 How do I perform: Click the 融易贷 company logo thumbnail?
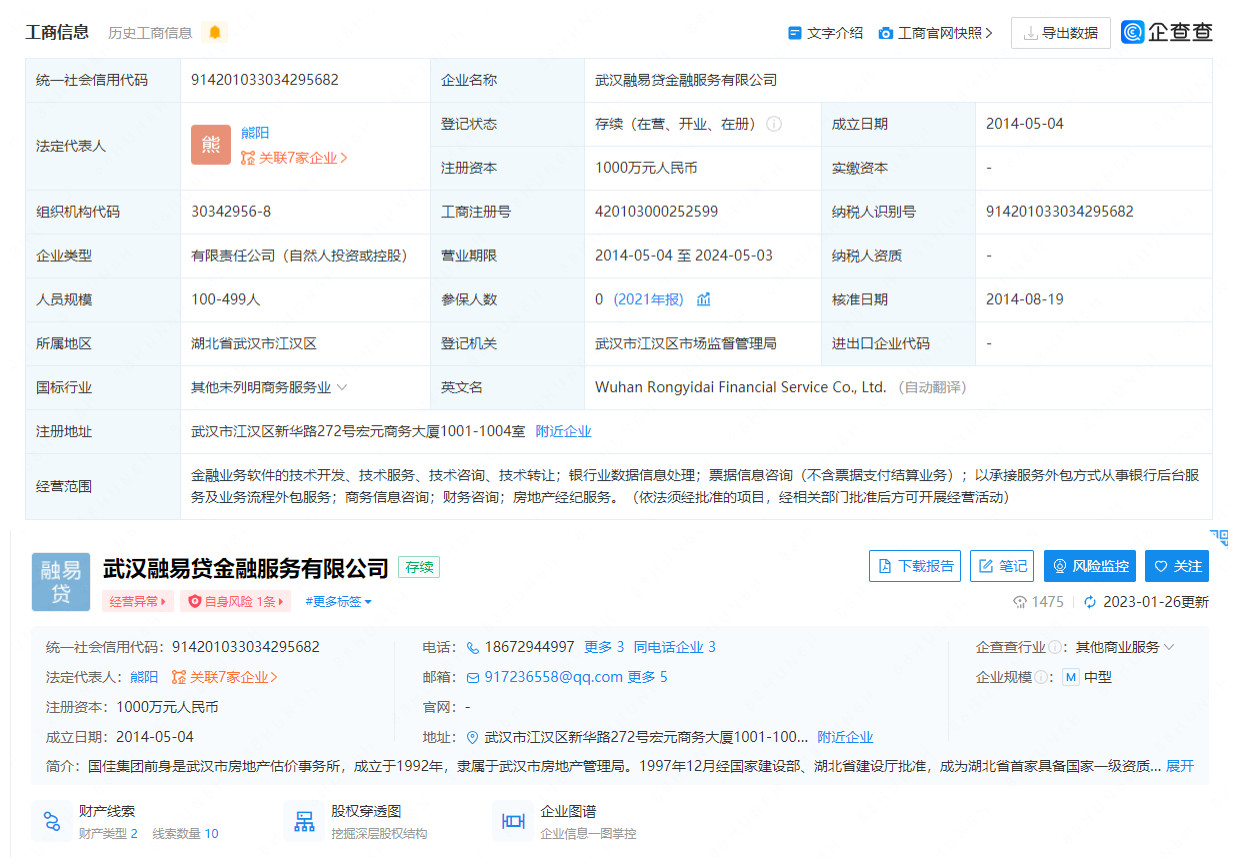[x=61, y=582]
